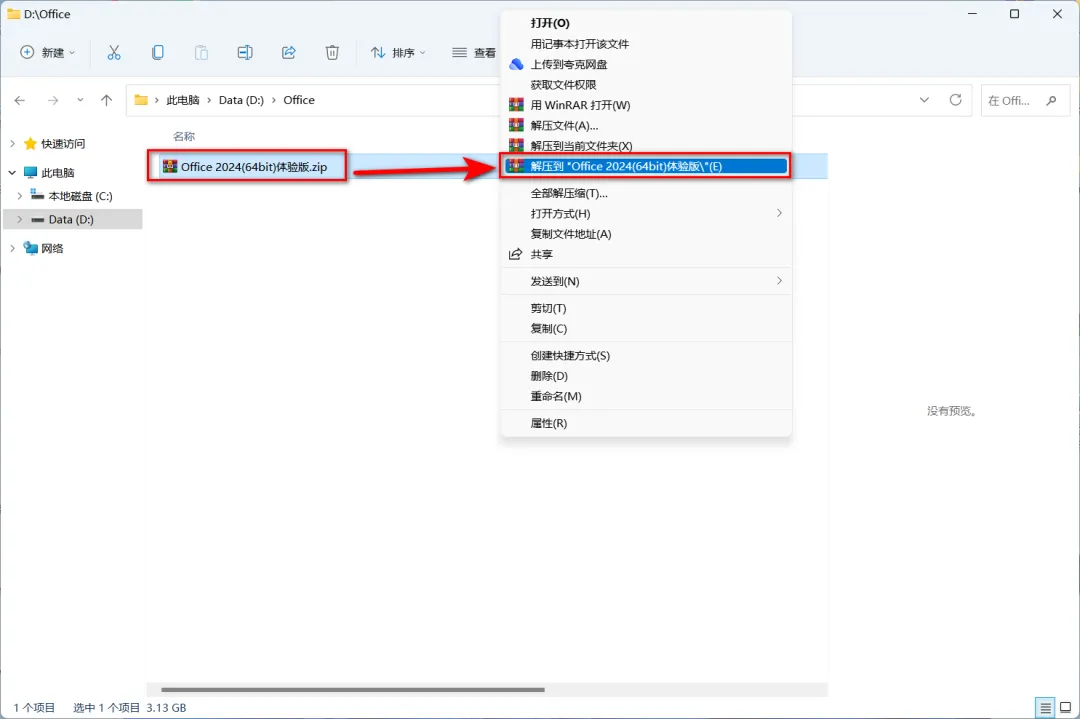Image resolution: width=1080 pixels, height=719 pixels.
Task: Choose 复制(C) in context menu
Action: pos(647,329)
